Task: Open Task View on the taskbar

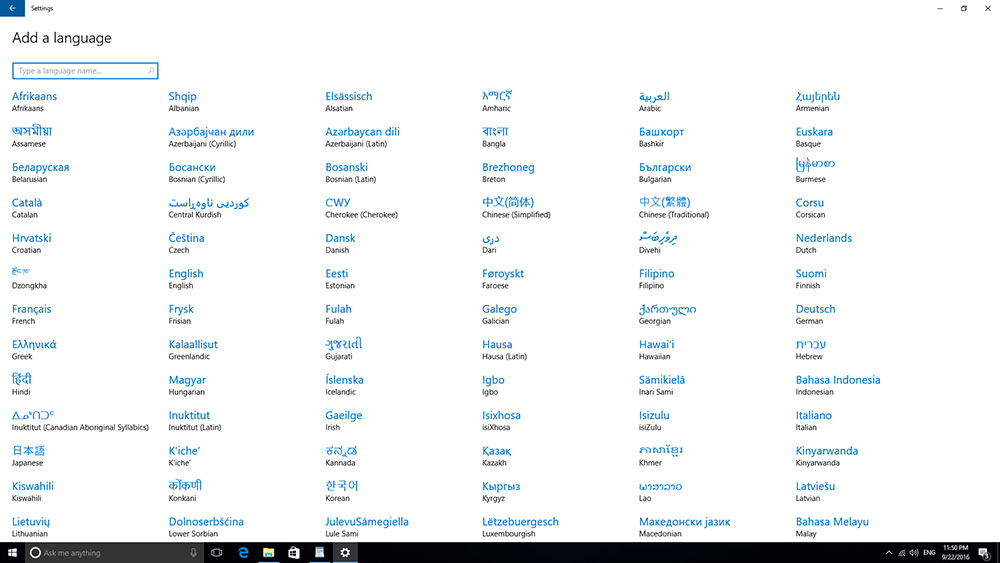Action: (216, 552)
